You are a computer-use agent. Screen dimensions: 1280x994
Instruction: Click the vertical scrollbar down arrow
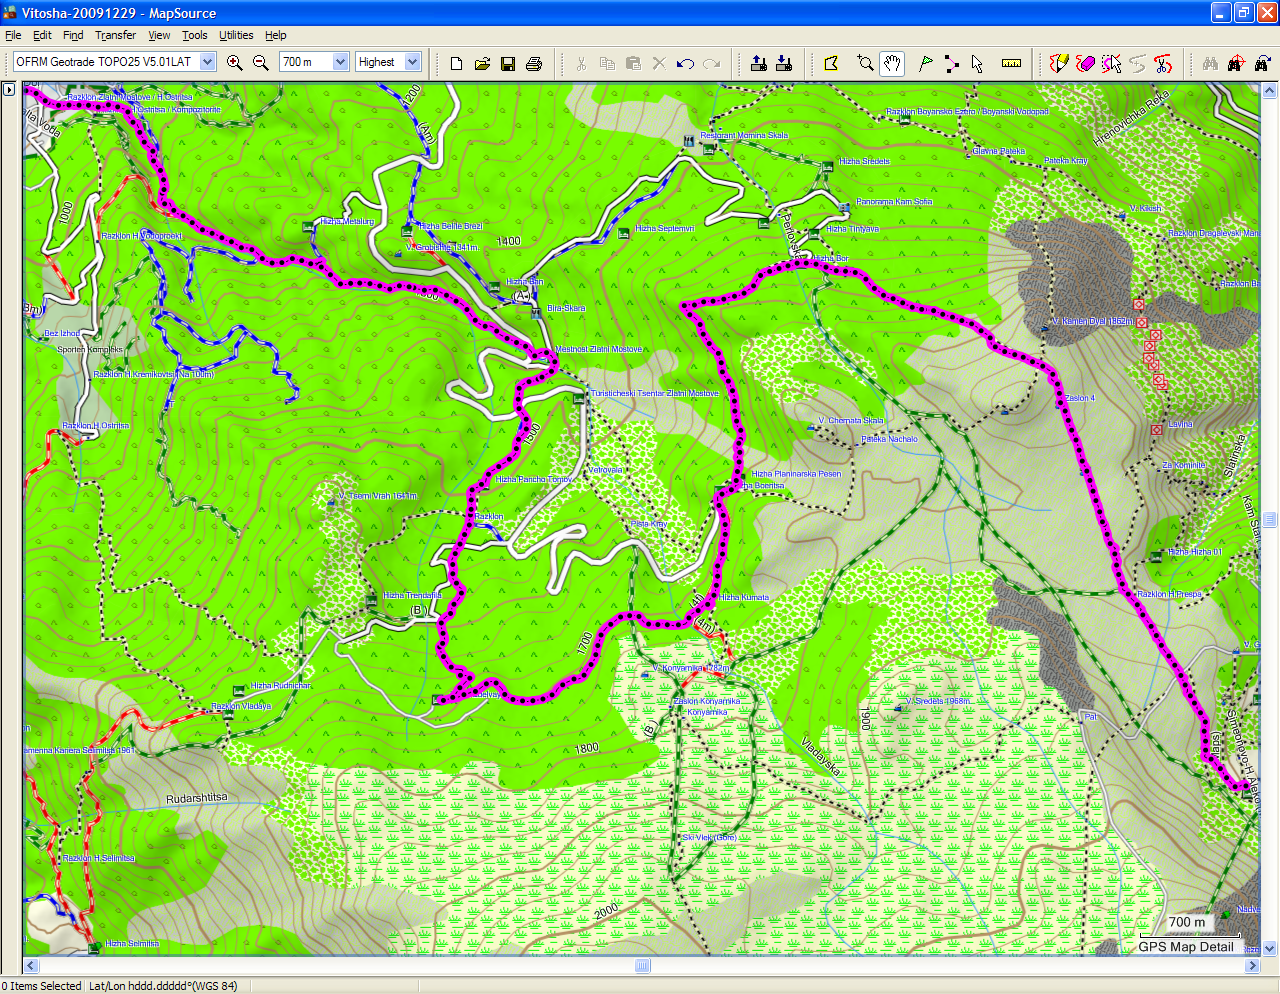[x=1270, y=948]
